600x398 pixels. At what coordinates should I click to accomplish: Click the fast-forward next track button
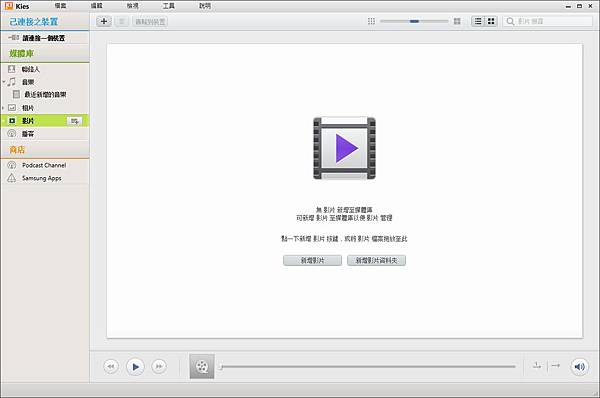point(159,366)
